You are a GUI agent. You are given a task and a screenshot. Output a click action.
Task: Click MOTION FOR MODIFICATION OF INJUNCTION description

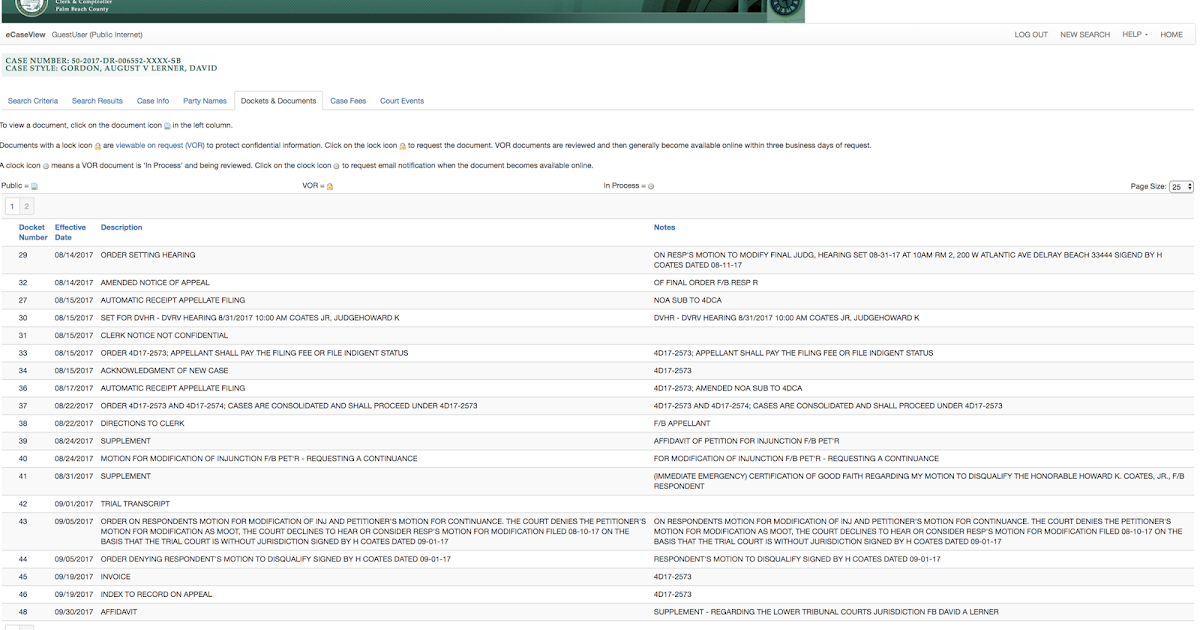[x=259, y=459]
